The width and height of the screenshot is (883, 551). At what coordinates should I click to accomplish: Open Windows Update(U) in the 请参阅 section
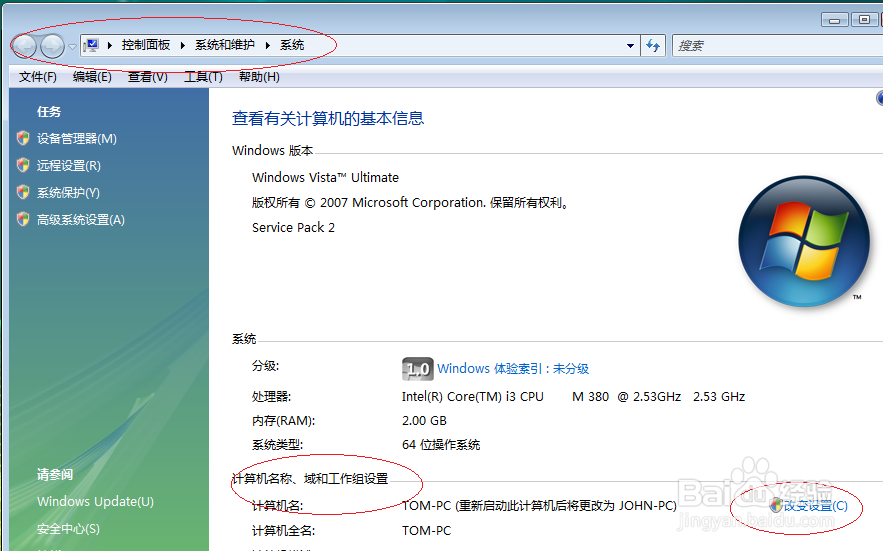[95, 501]
